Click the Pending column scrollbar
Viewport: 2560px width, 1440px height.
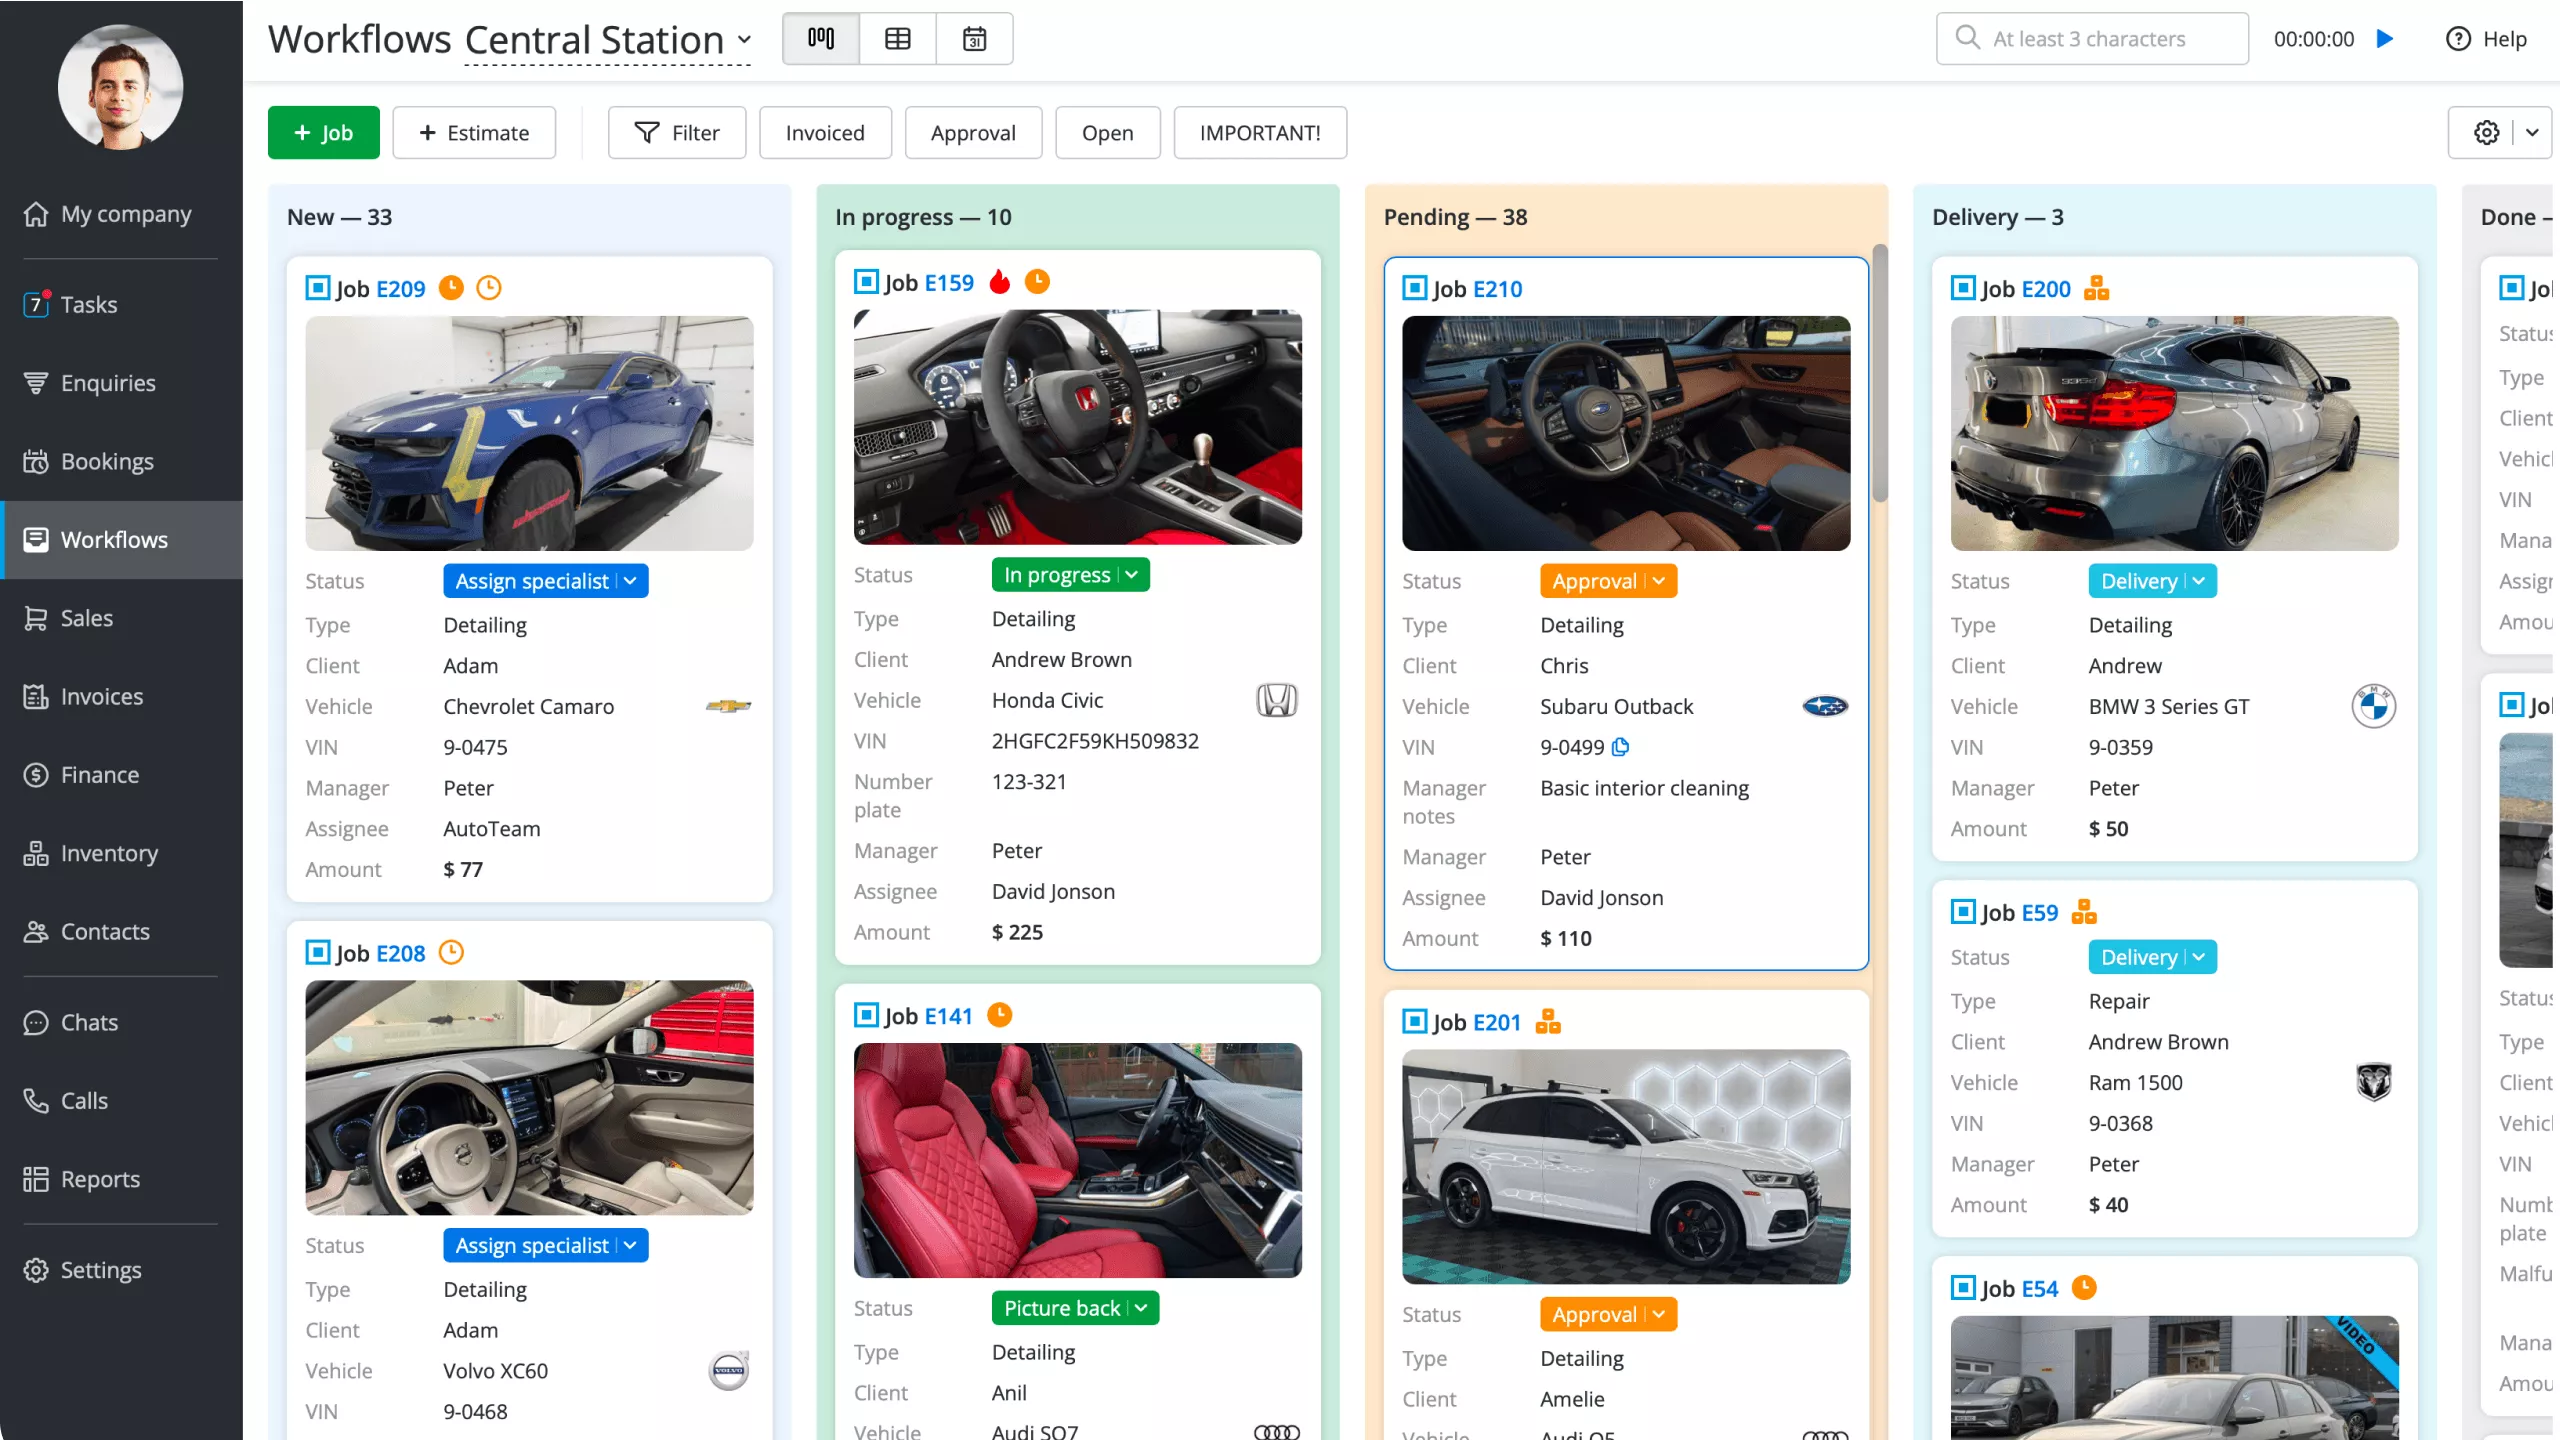[1880, 372]
